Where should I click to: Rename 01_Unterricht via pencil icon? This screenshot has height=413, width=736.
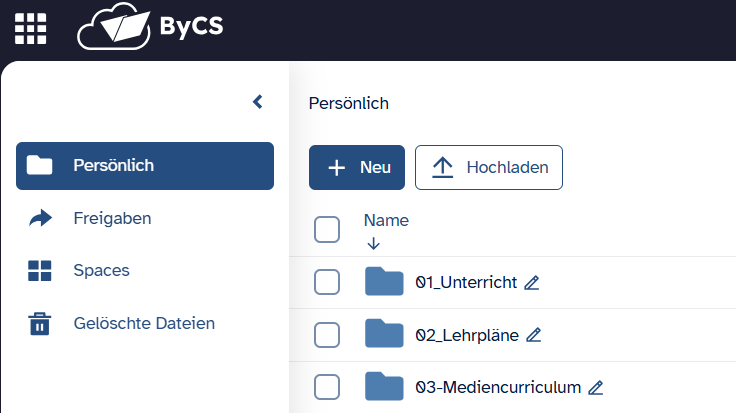coord(532,283)
